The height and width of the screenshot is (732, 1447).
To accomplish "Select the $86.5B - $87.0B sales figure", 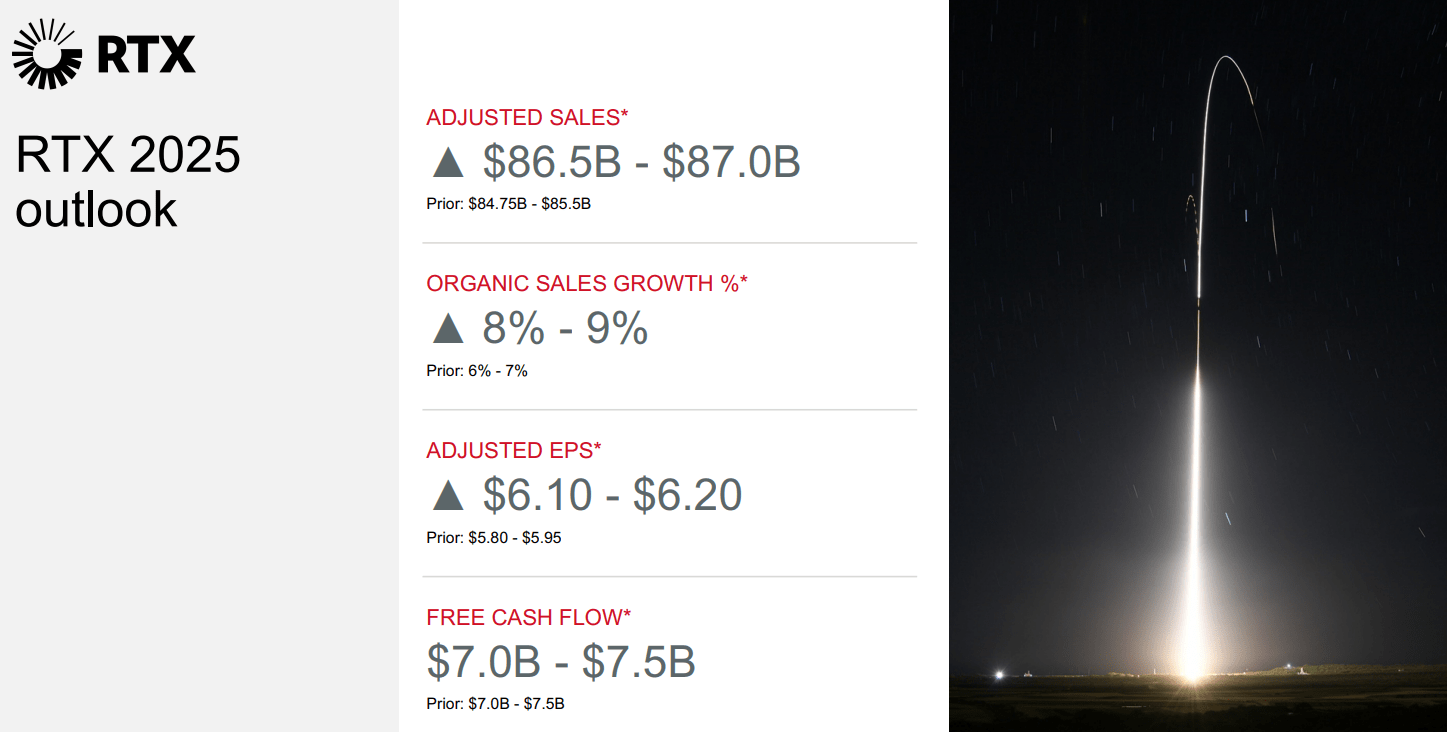I will [641, 162].
